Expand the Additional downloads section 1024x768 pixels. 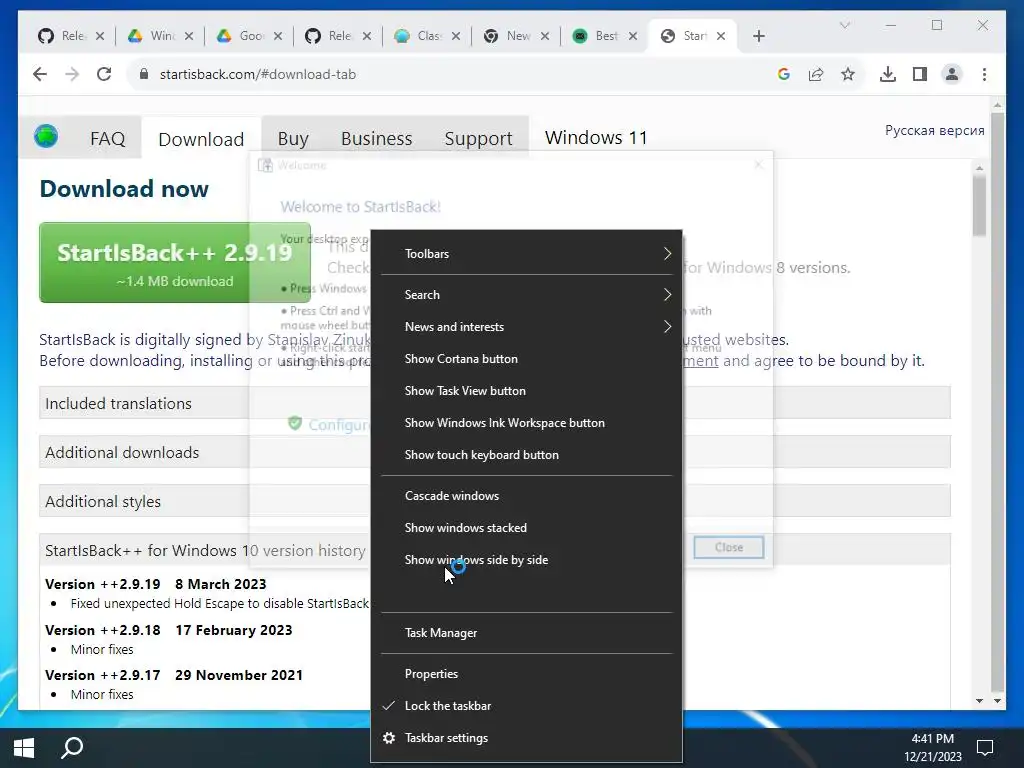[494, 452]
